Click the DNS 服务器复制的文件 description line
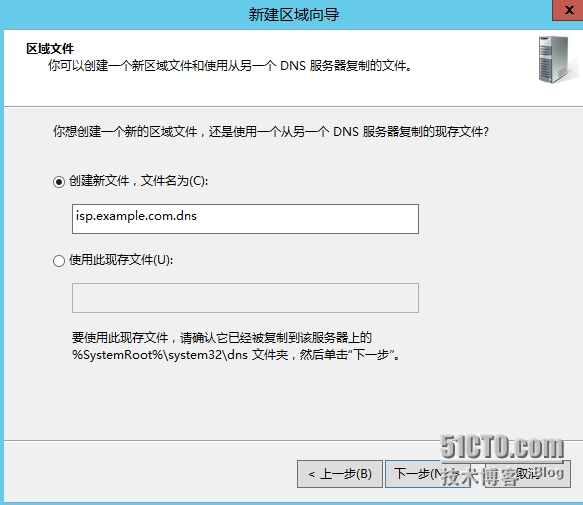 pyautogui.click(x=230, y=66)
